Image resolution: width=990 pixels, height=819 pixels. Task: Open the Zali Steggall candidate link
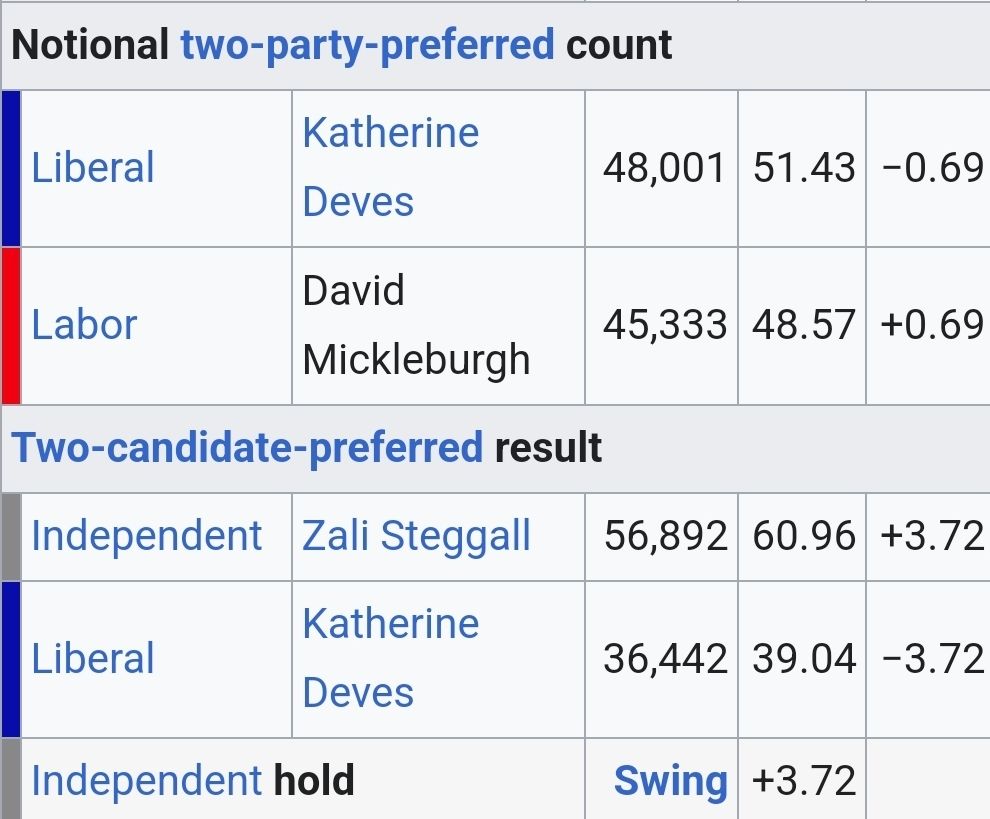pos(416,536)
